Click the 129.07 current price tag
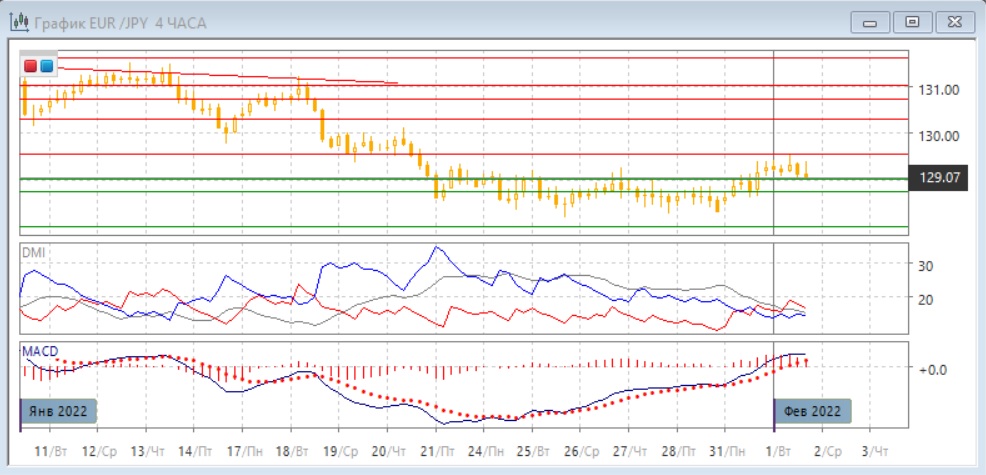This screenshot has height=475, width=986. pyautogui.click(x=939, y=178)
